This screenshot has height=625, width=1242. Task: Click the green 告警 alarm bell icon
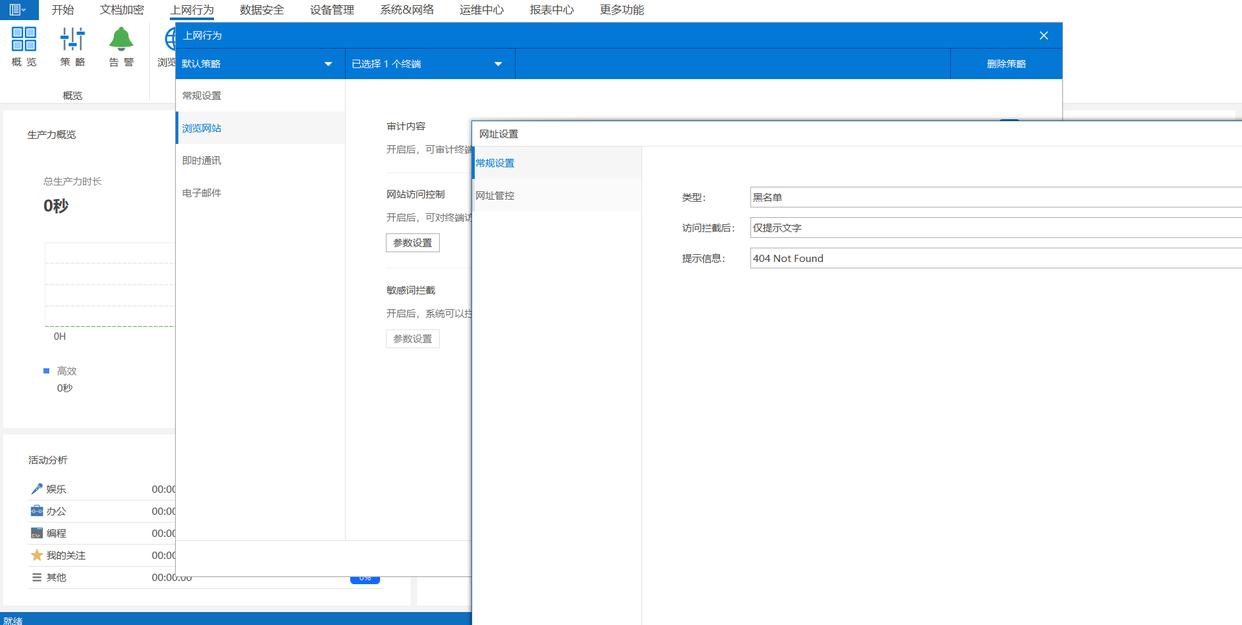point(121,40)
